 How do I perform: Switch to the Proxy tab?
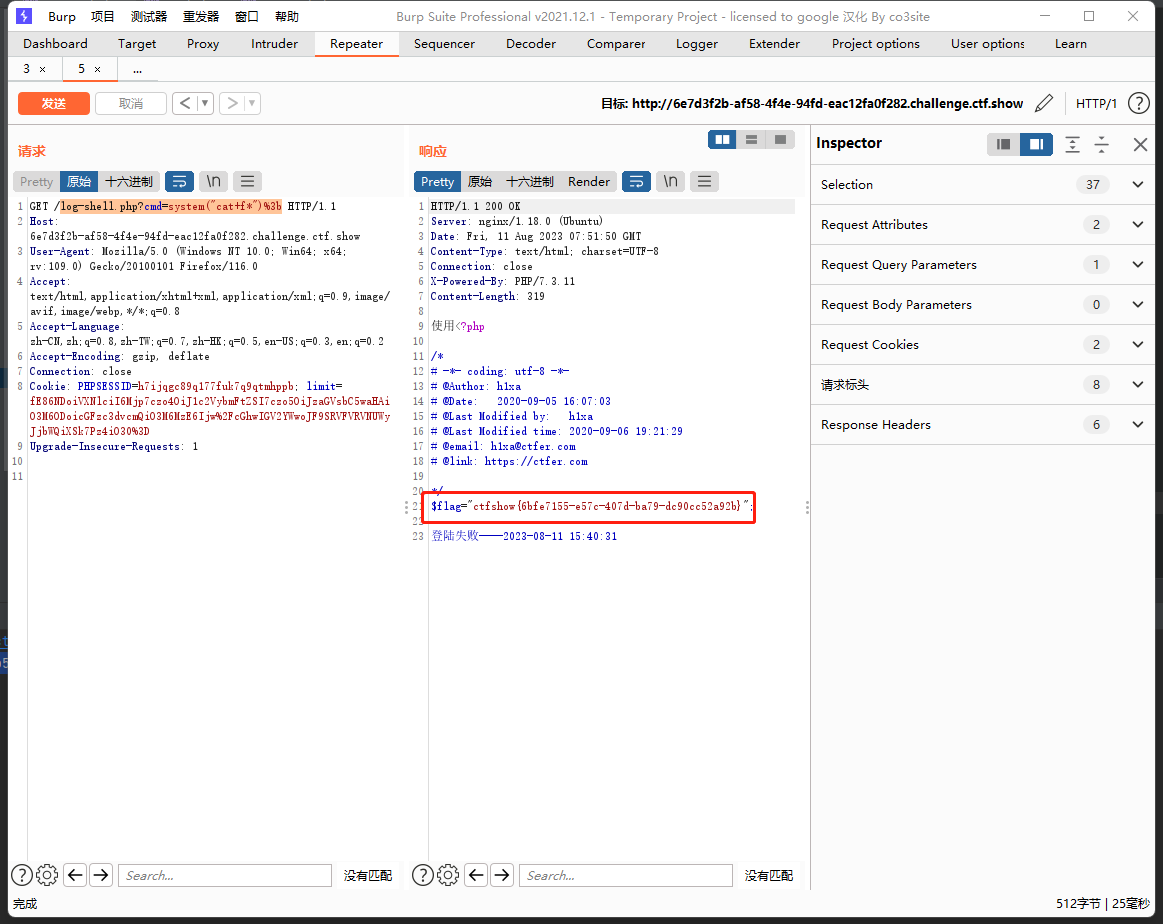(x=202, y=44)
